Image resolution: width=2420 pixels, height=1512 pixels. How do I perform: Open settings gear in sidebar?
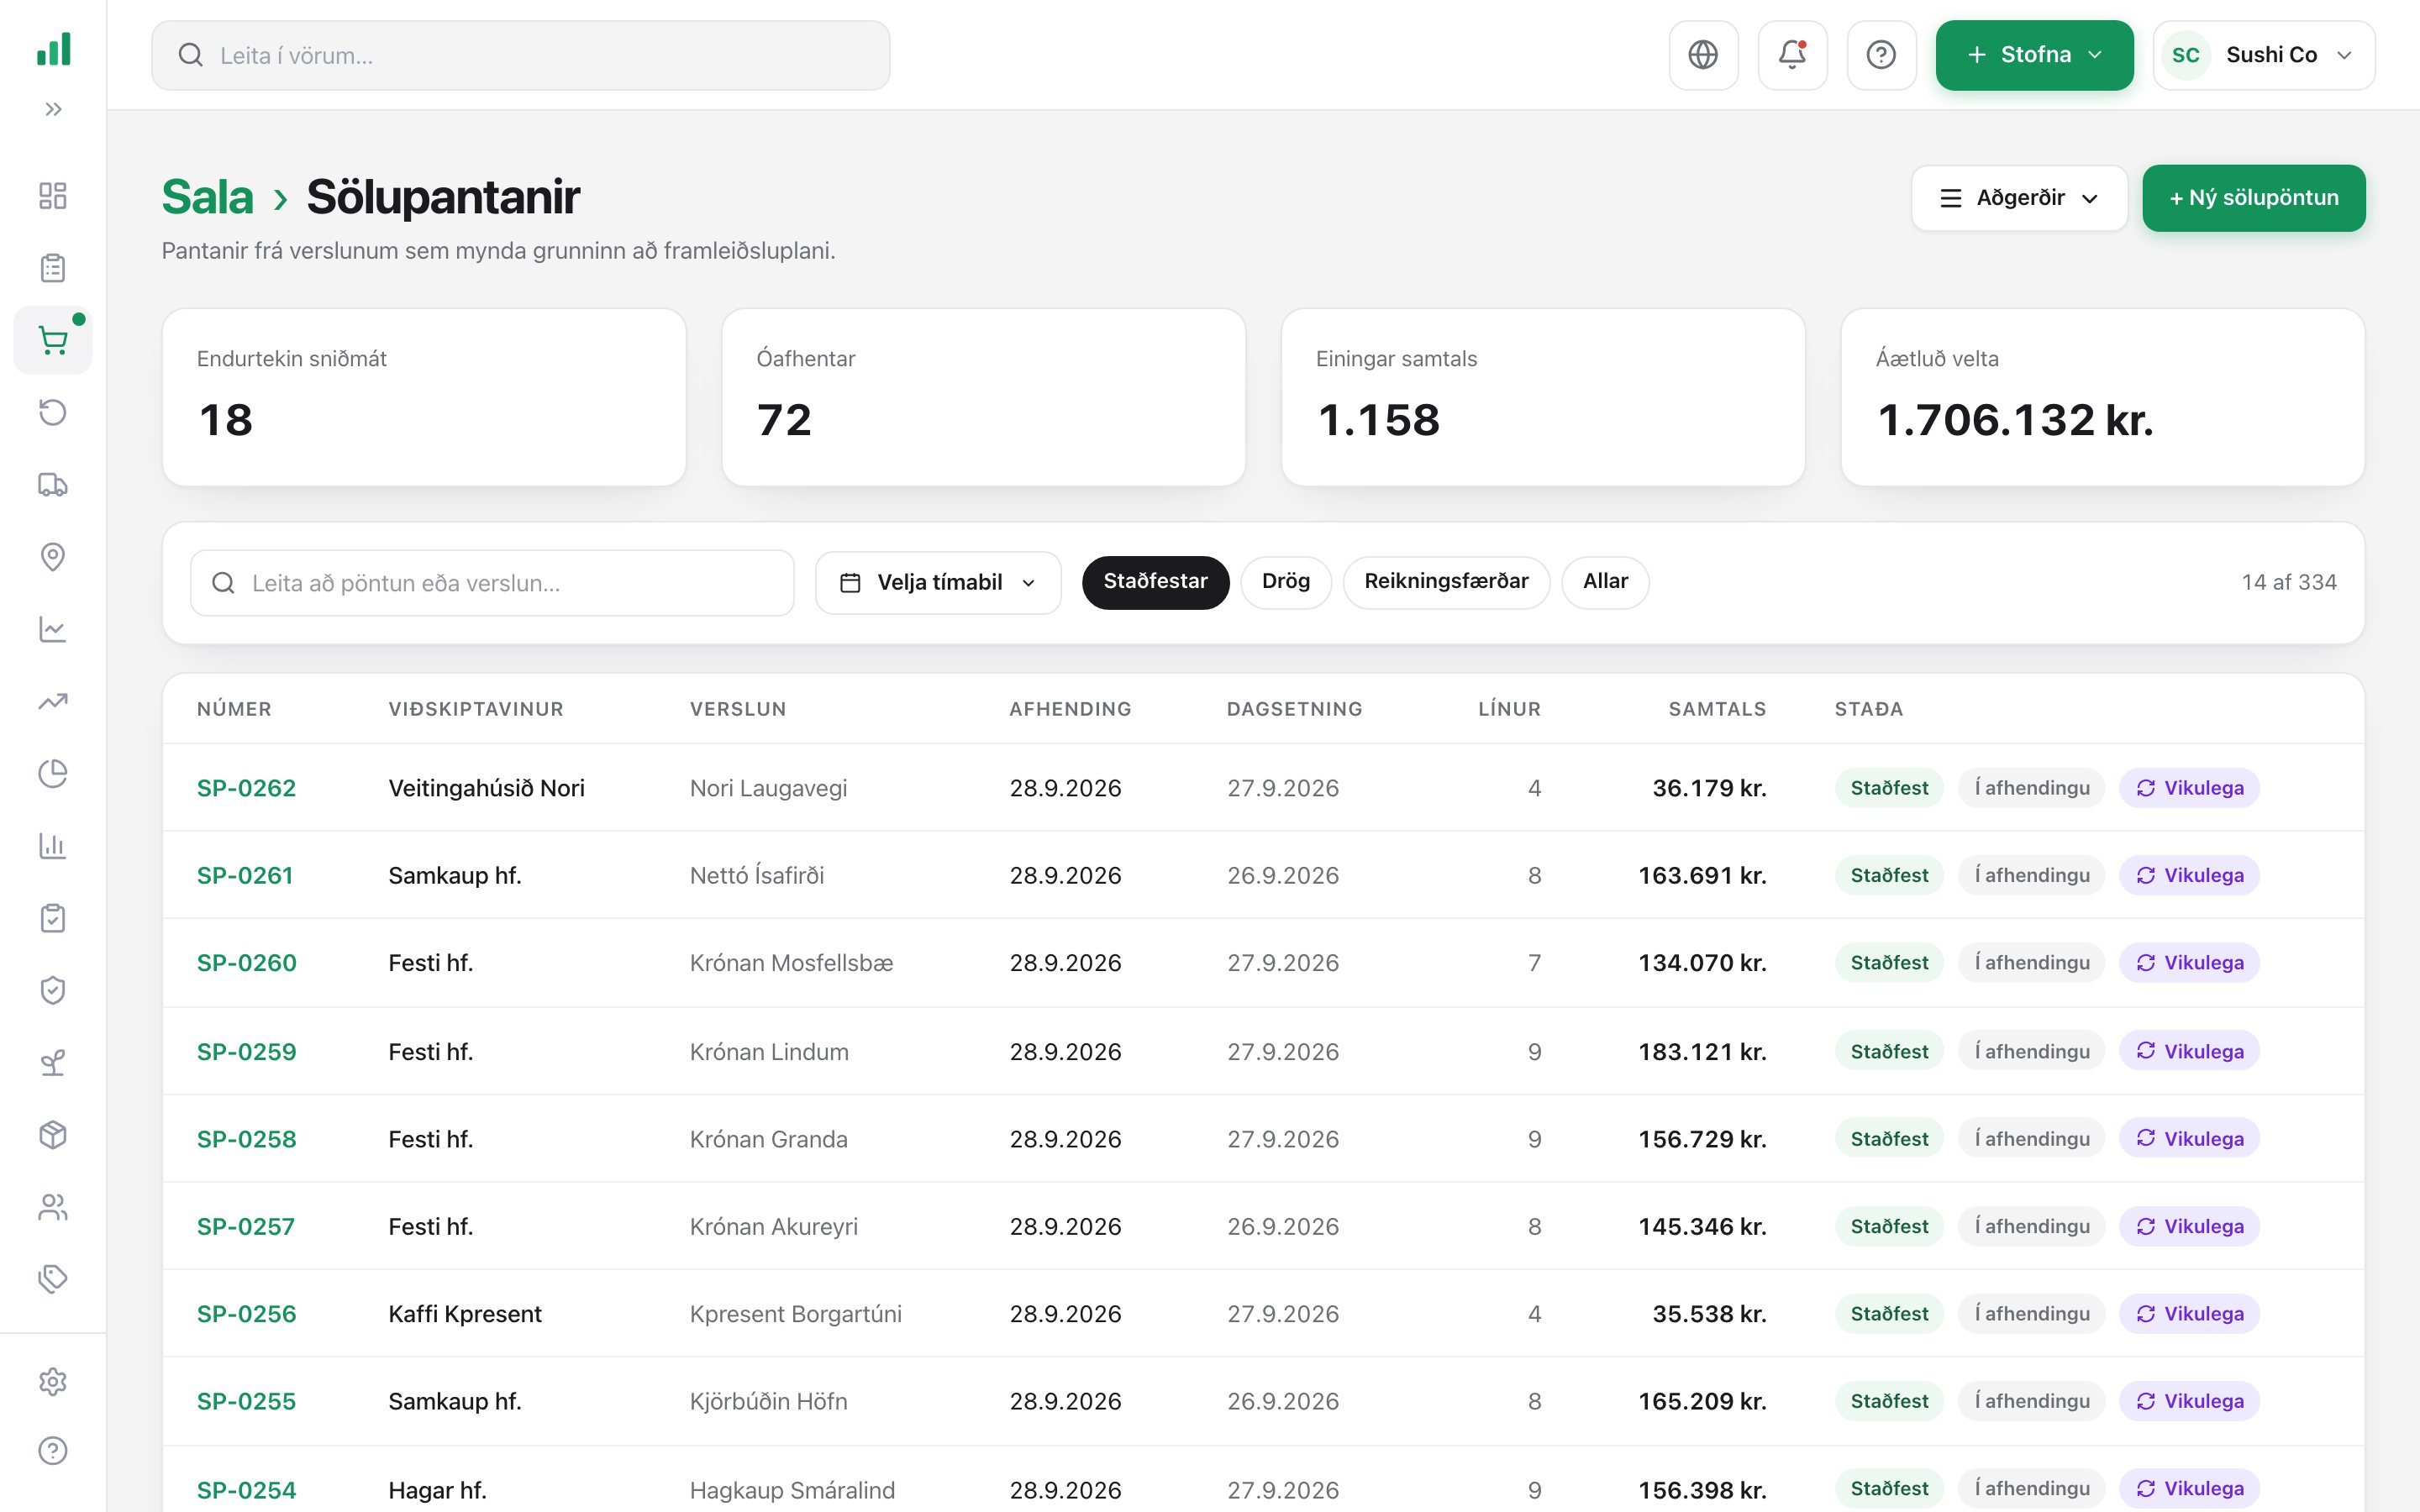pyautogui.click(x=53, y=1381)
